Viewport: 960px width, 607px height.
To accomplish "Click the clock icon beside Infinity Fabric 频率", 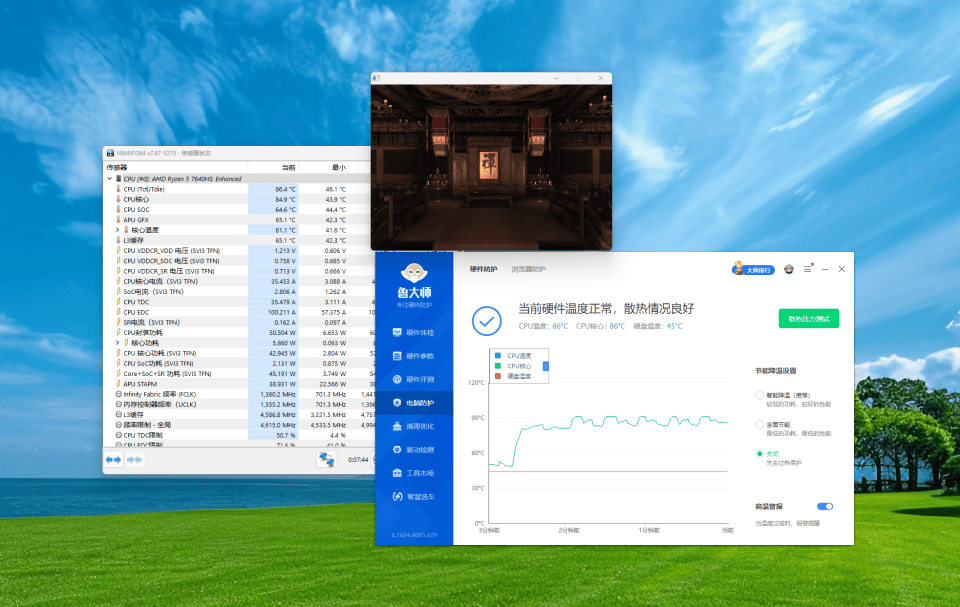I will click(118, 394).
